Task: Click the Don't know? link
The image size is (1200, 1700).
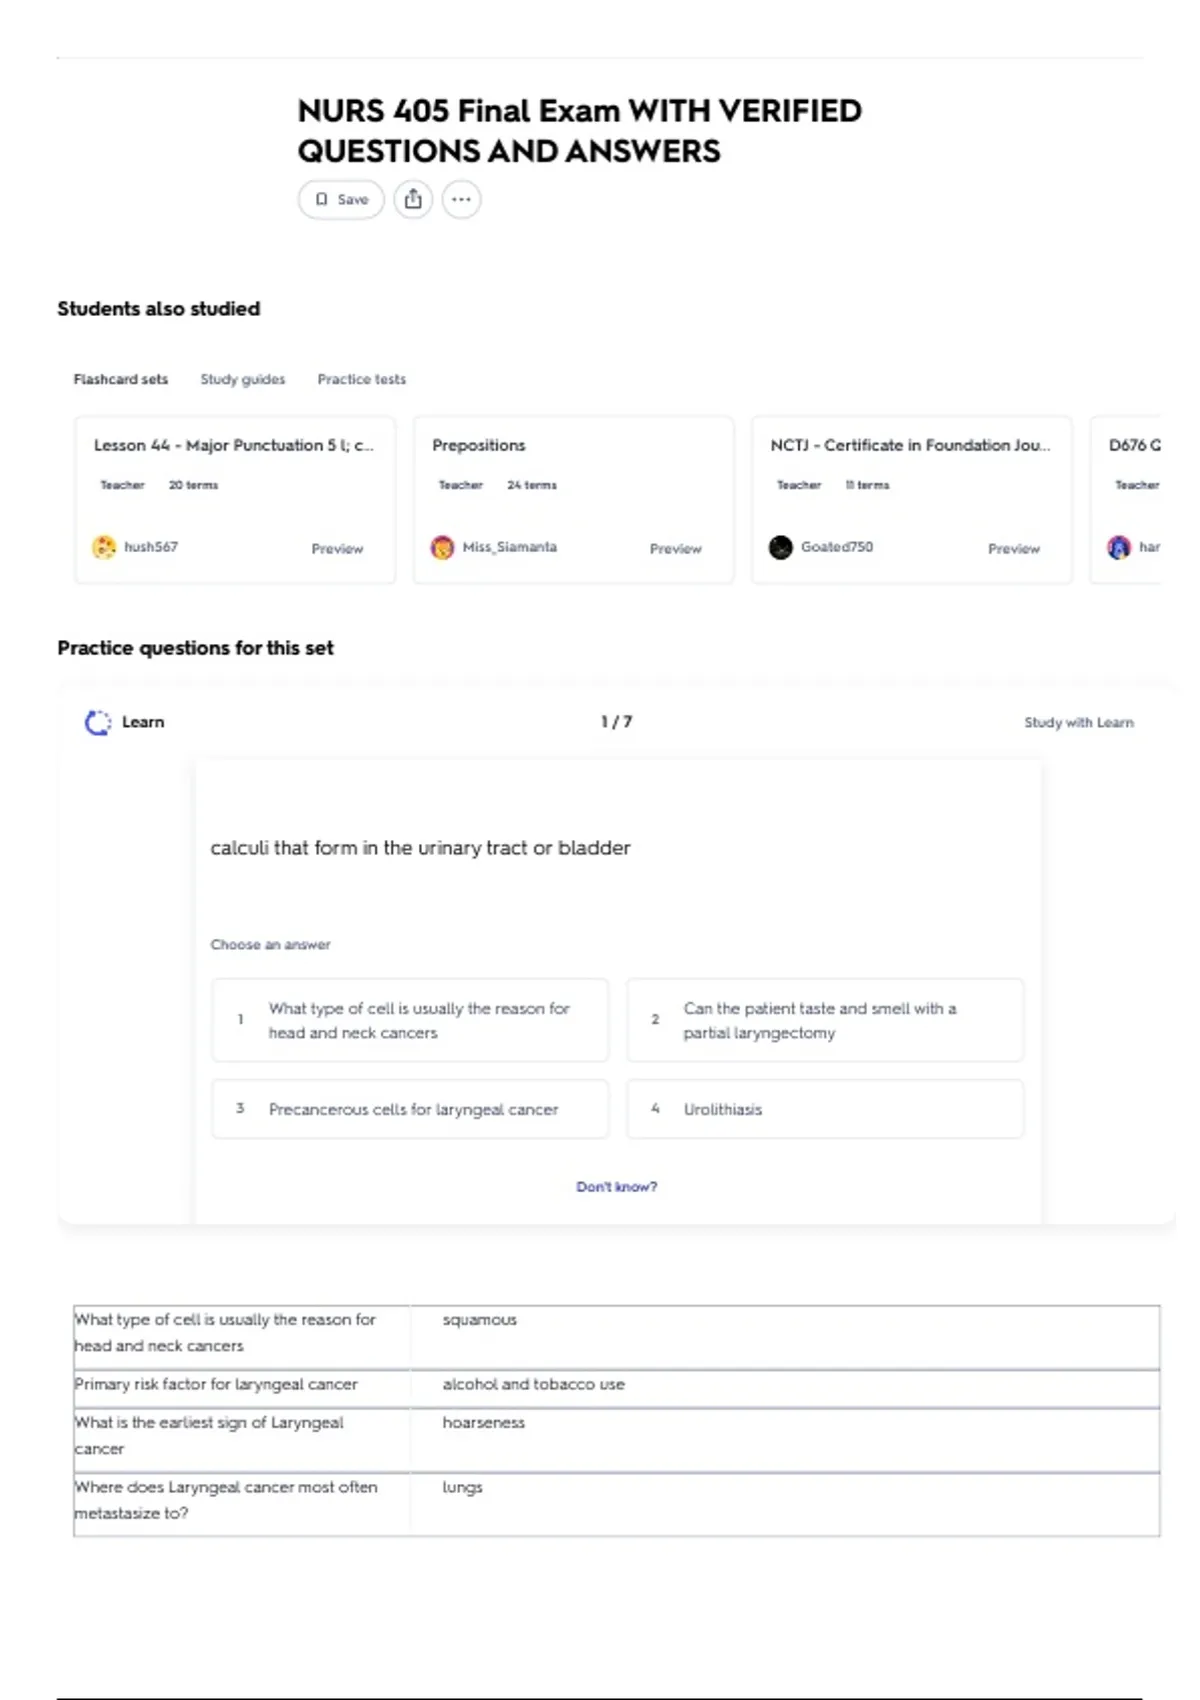Action: tap(617, 1187)
